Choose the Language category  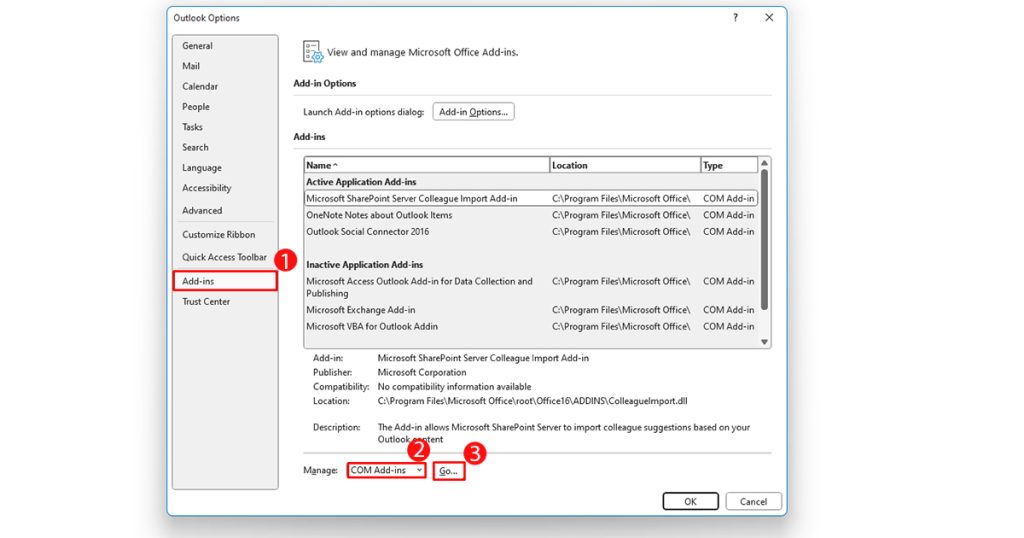[x=202, y=168]
